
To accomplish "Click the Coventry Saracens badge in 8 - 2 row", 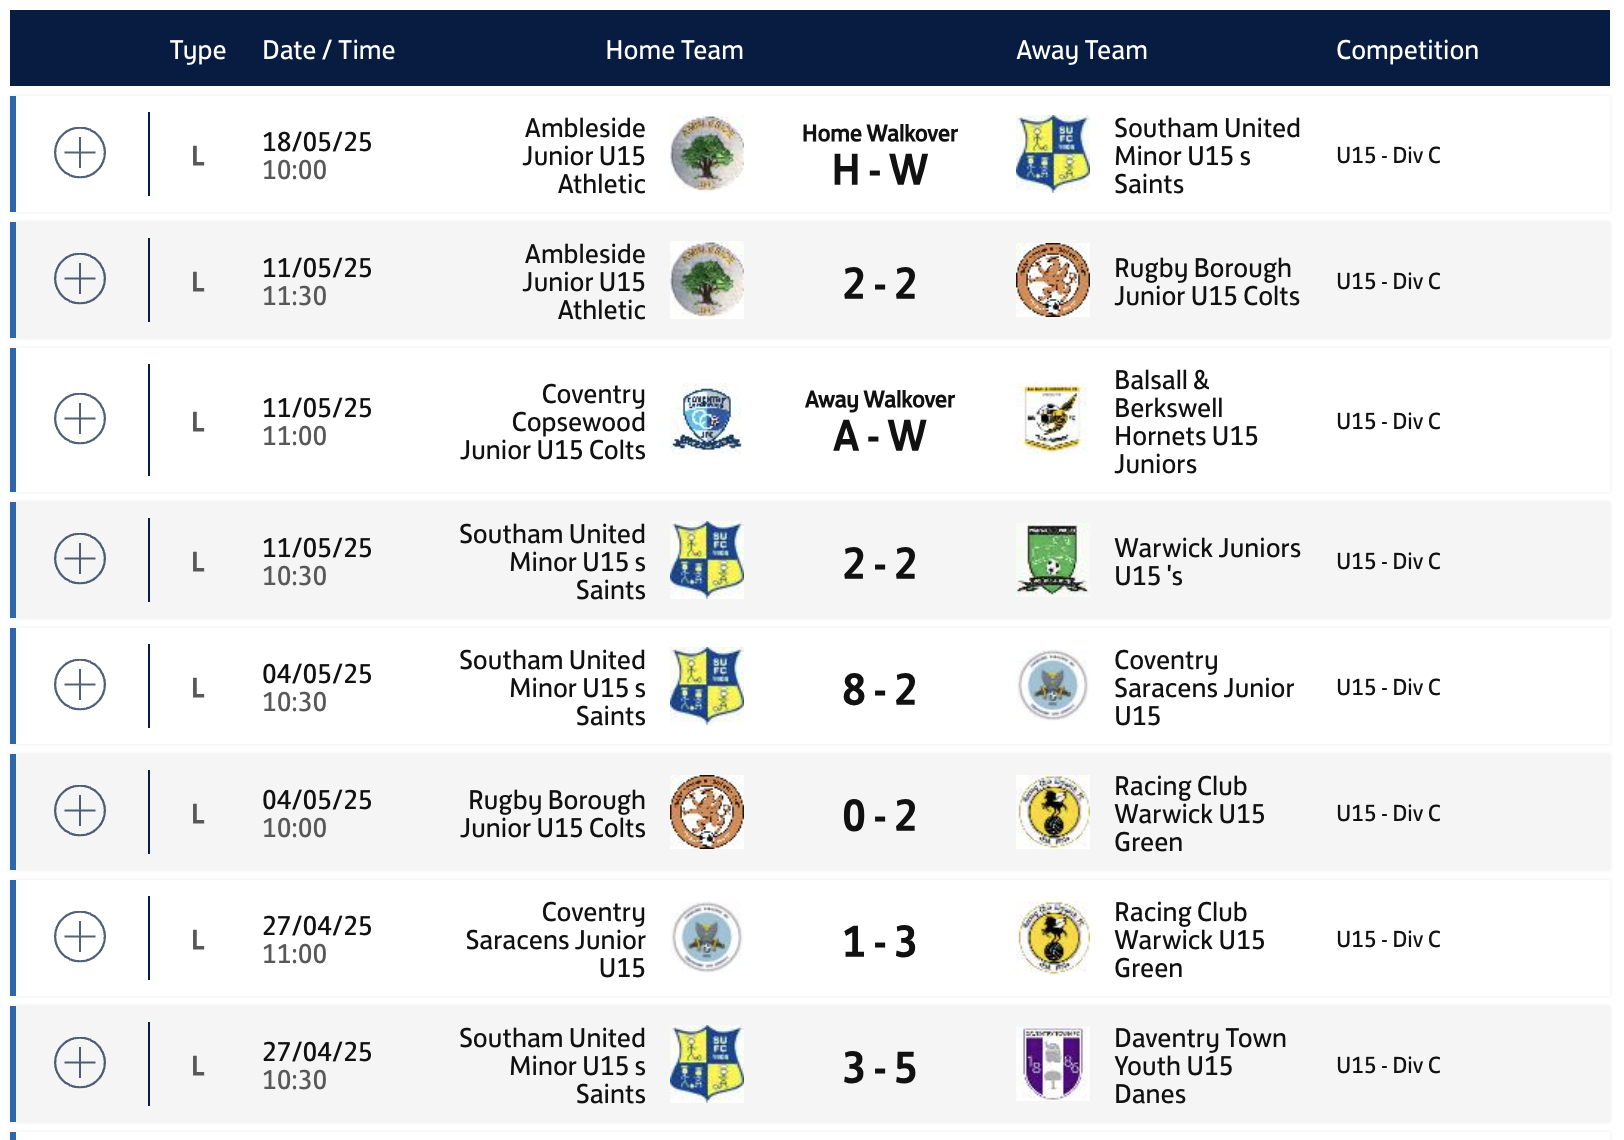I will tap(1053, 685).
